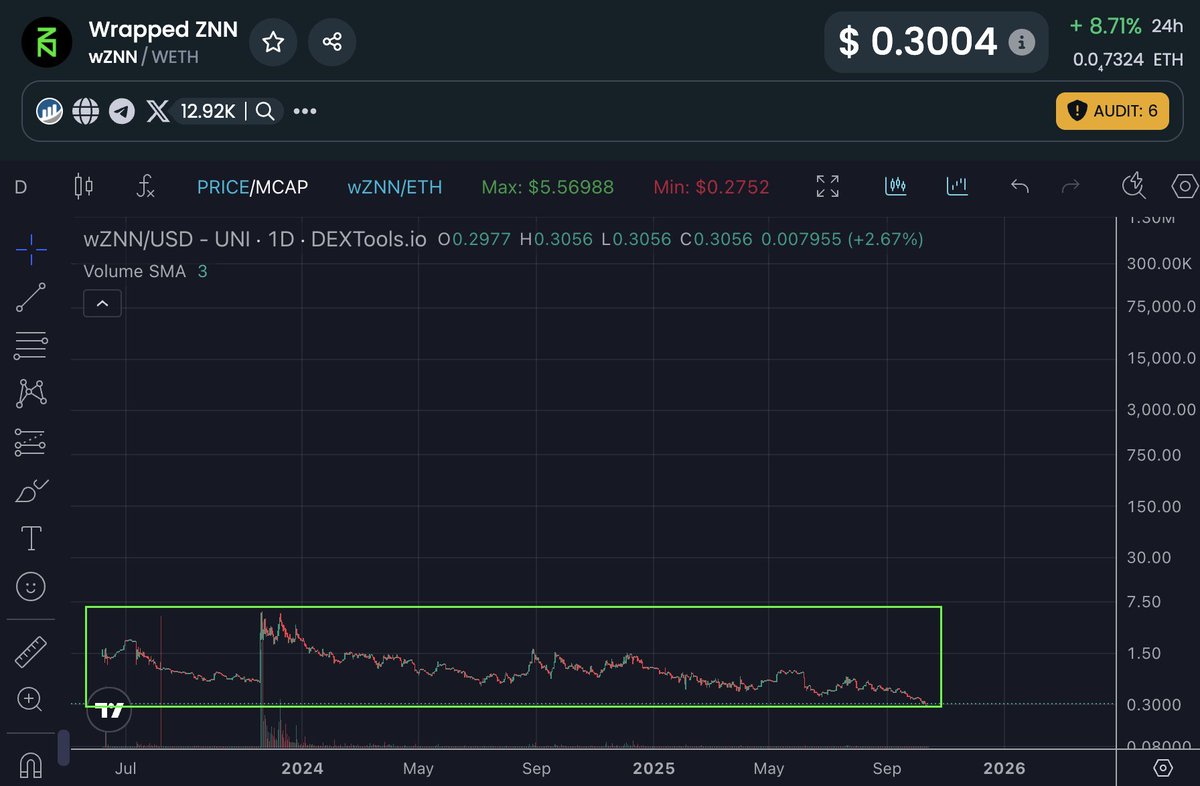
Task: Open quick search lightning icon
Action: [1134, 186]
